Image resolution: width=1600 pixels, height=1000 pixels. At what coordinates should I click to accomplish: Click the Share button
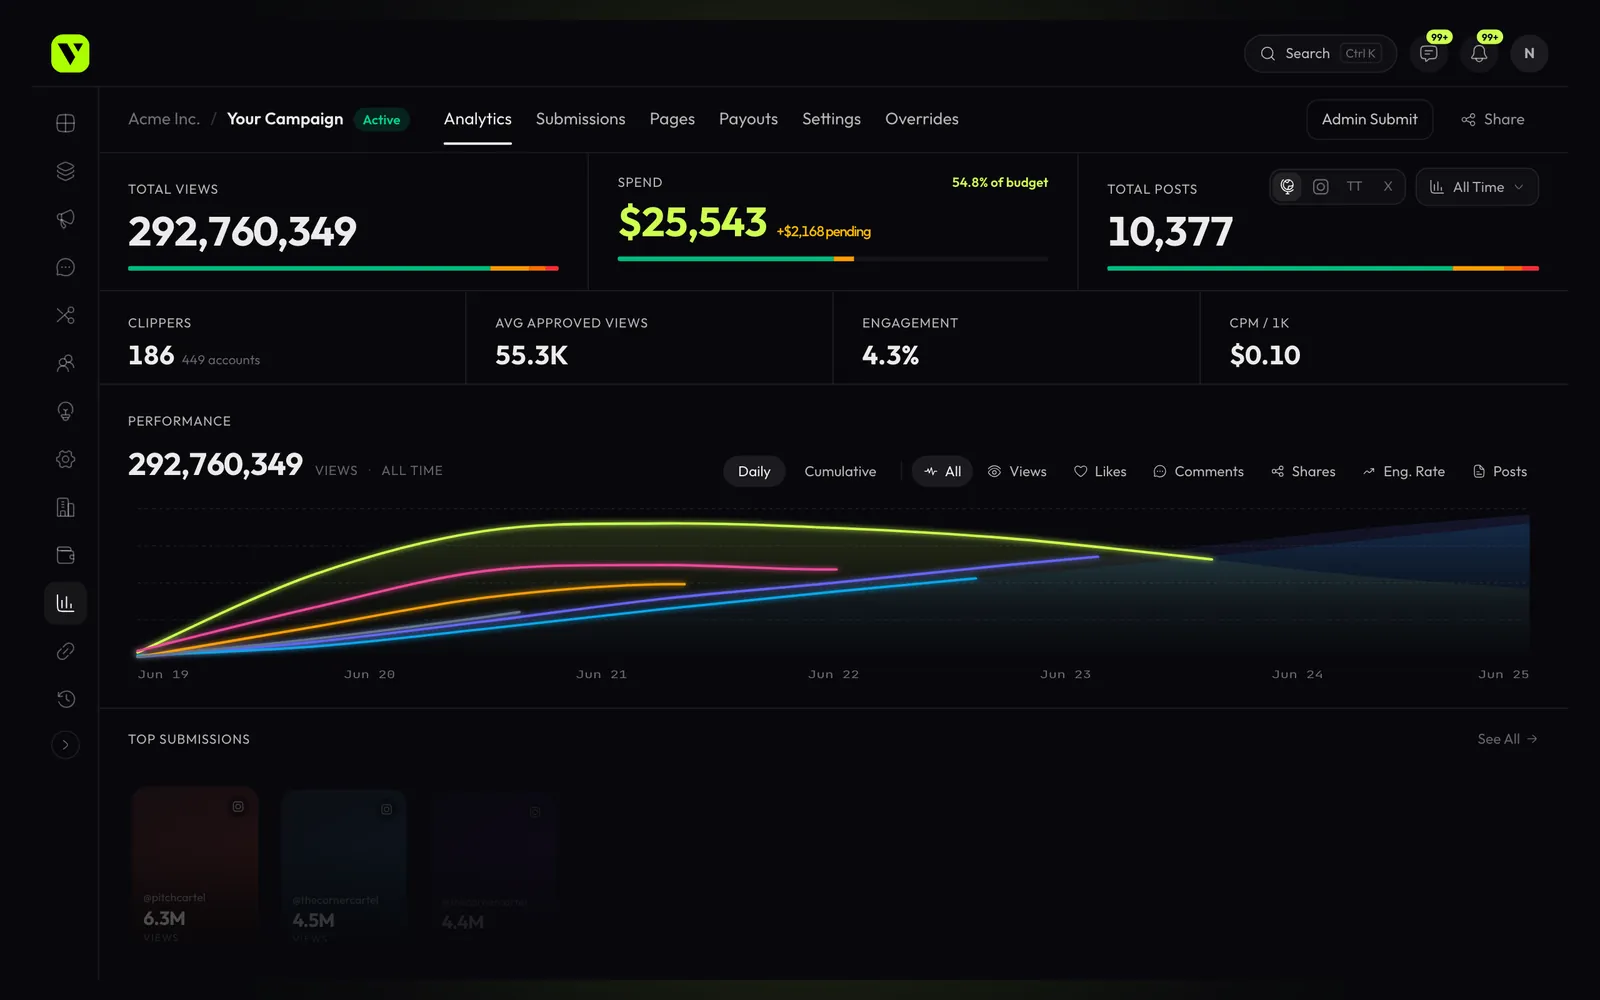coord(1493,119)
